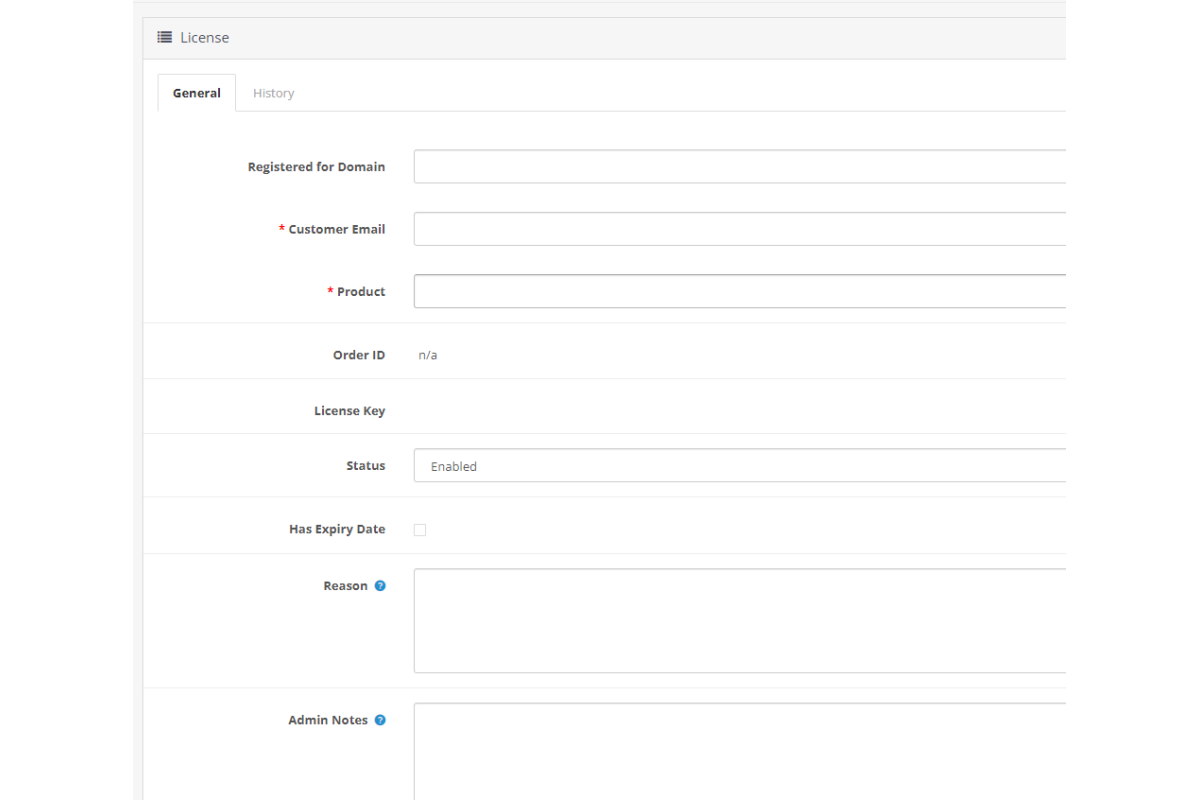
Task: Click the Reason label text
Action: pos(345,586)
